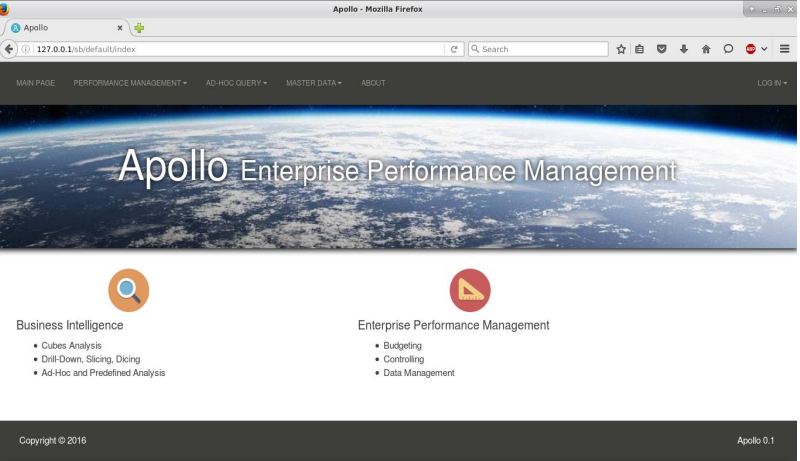
Task: Open site information icon in address bar
Action: 26,49
